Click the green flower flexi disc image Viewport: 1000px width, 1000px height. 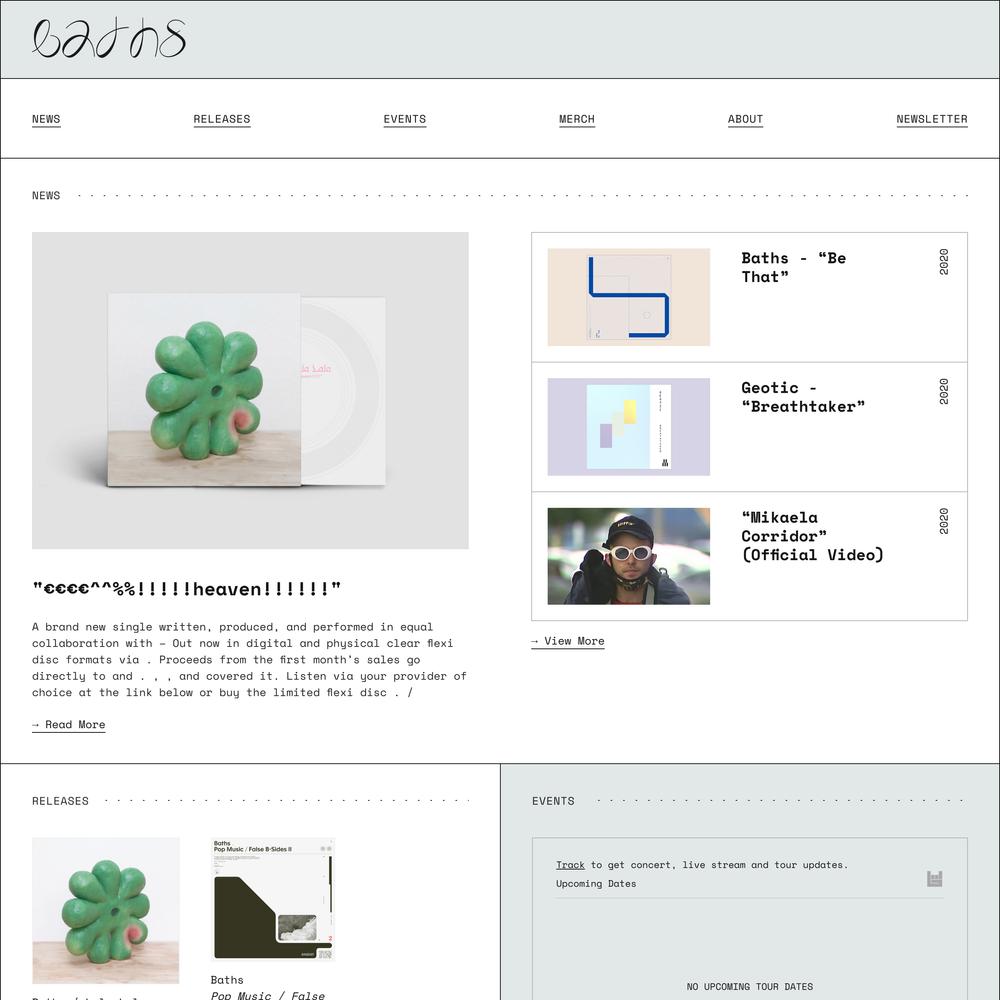(x=250, y=390)
